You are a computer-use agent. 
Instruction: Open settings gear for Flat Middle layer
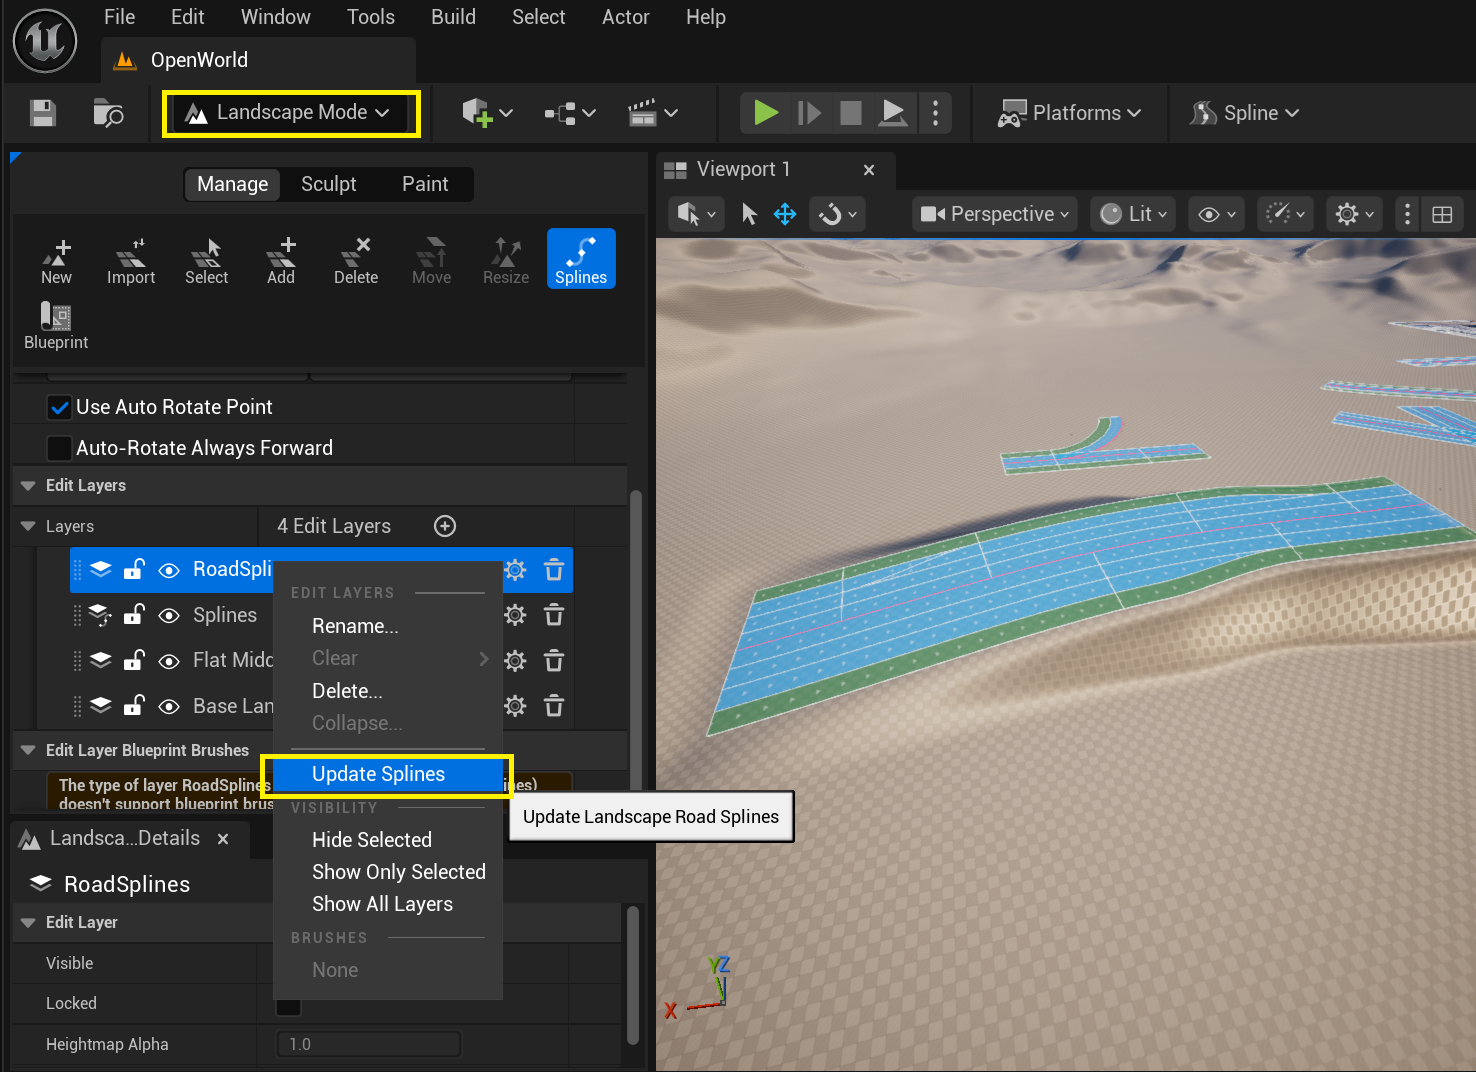[x=515, y=660]
